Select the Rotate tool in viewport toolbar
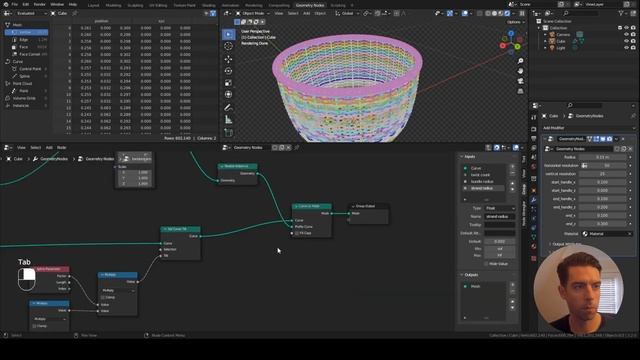640x360 pixels. (x=229, y=71)
